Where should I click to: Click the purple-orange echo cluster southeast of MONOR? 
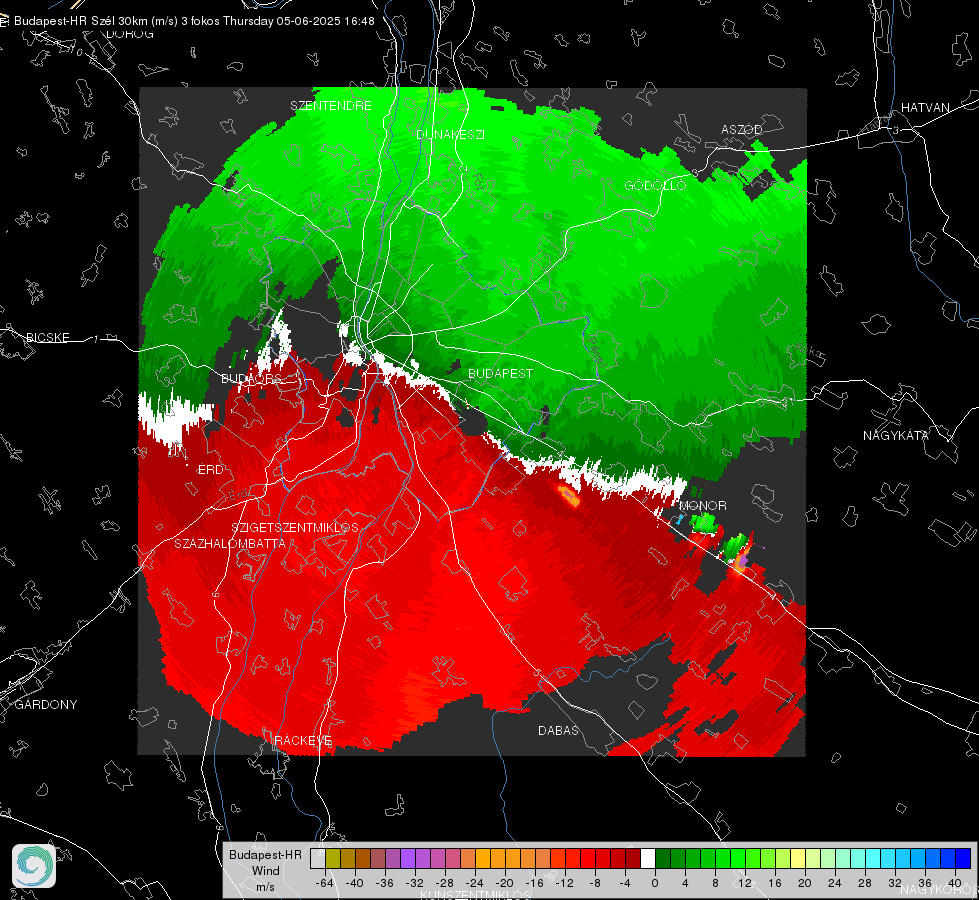click(x=742, y=560)
